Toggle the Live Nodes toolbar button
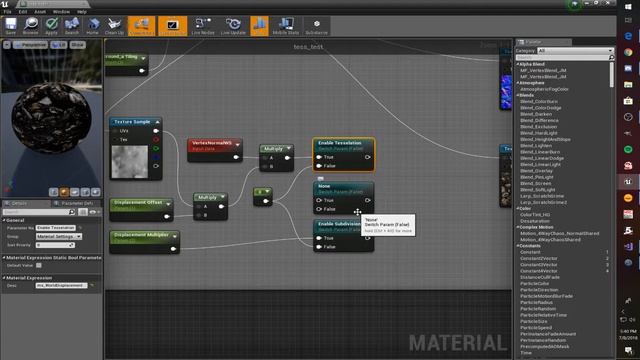Screen dimensions: 640x360 (x=203, y=26)
